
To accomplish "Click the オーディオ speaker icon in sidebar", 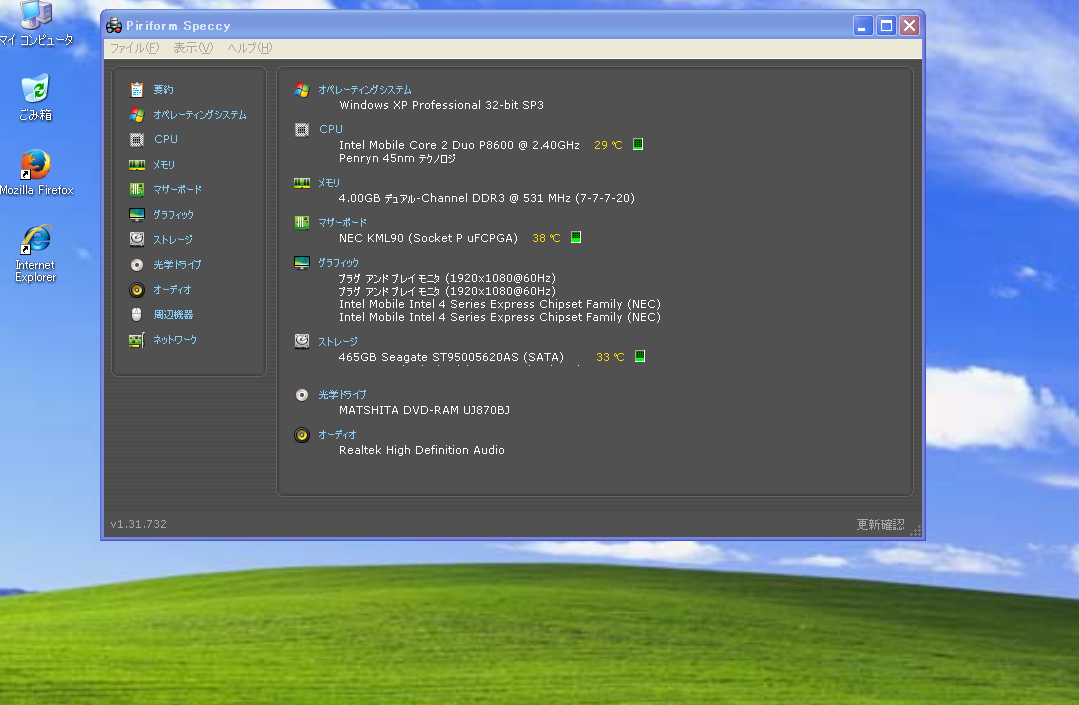I will coord(136,290).
